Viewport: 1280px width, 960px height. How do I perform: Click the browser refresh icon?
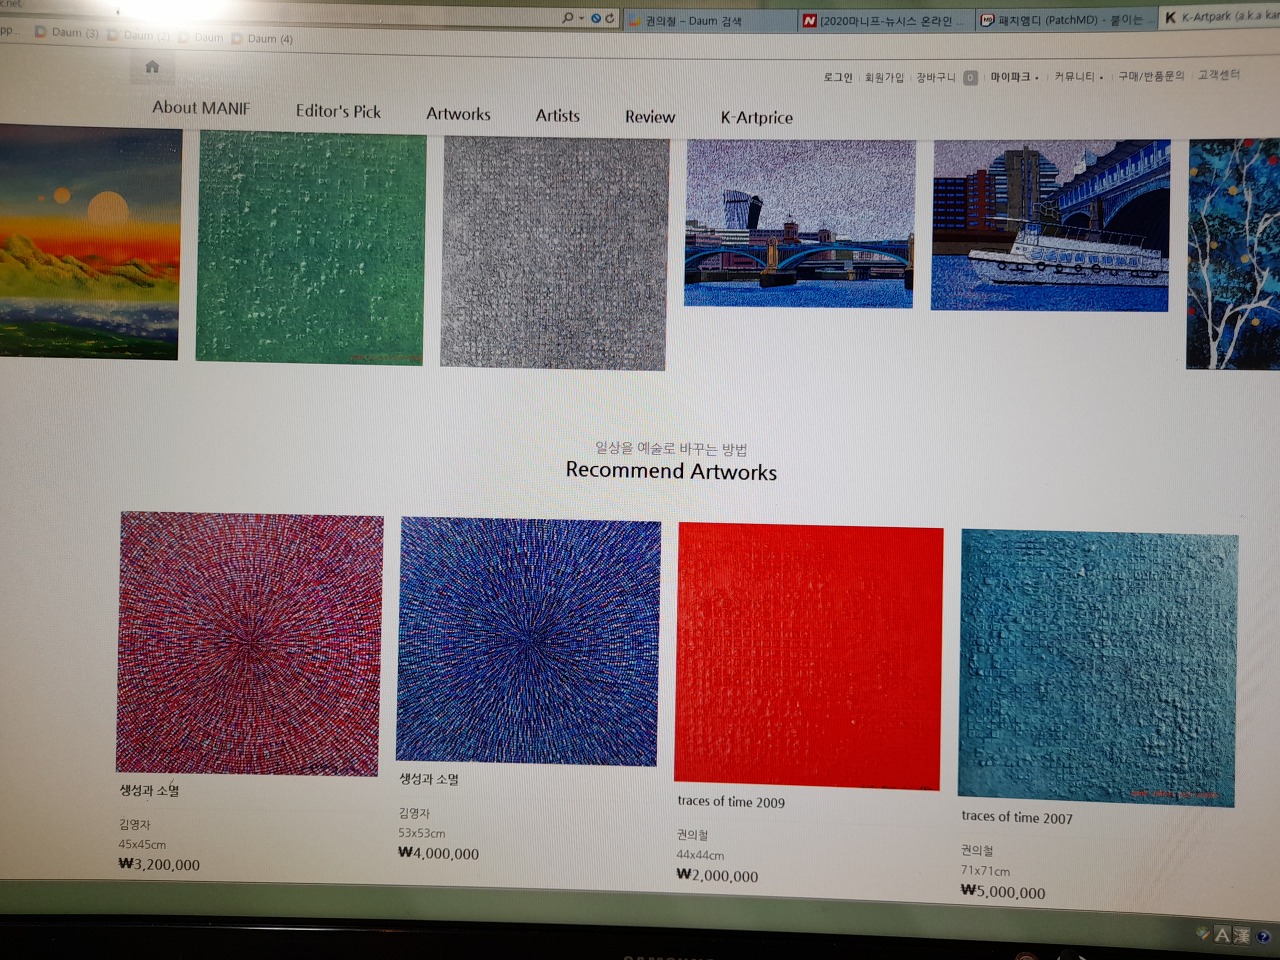[x=610, y=19]
